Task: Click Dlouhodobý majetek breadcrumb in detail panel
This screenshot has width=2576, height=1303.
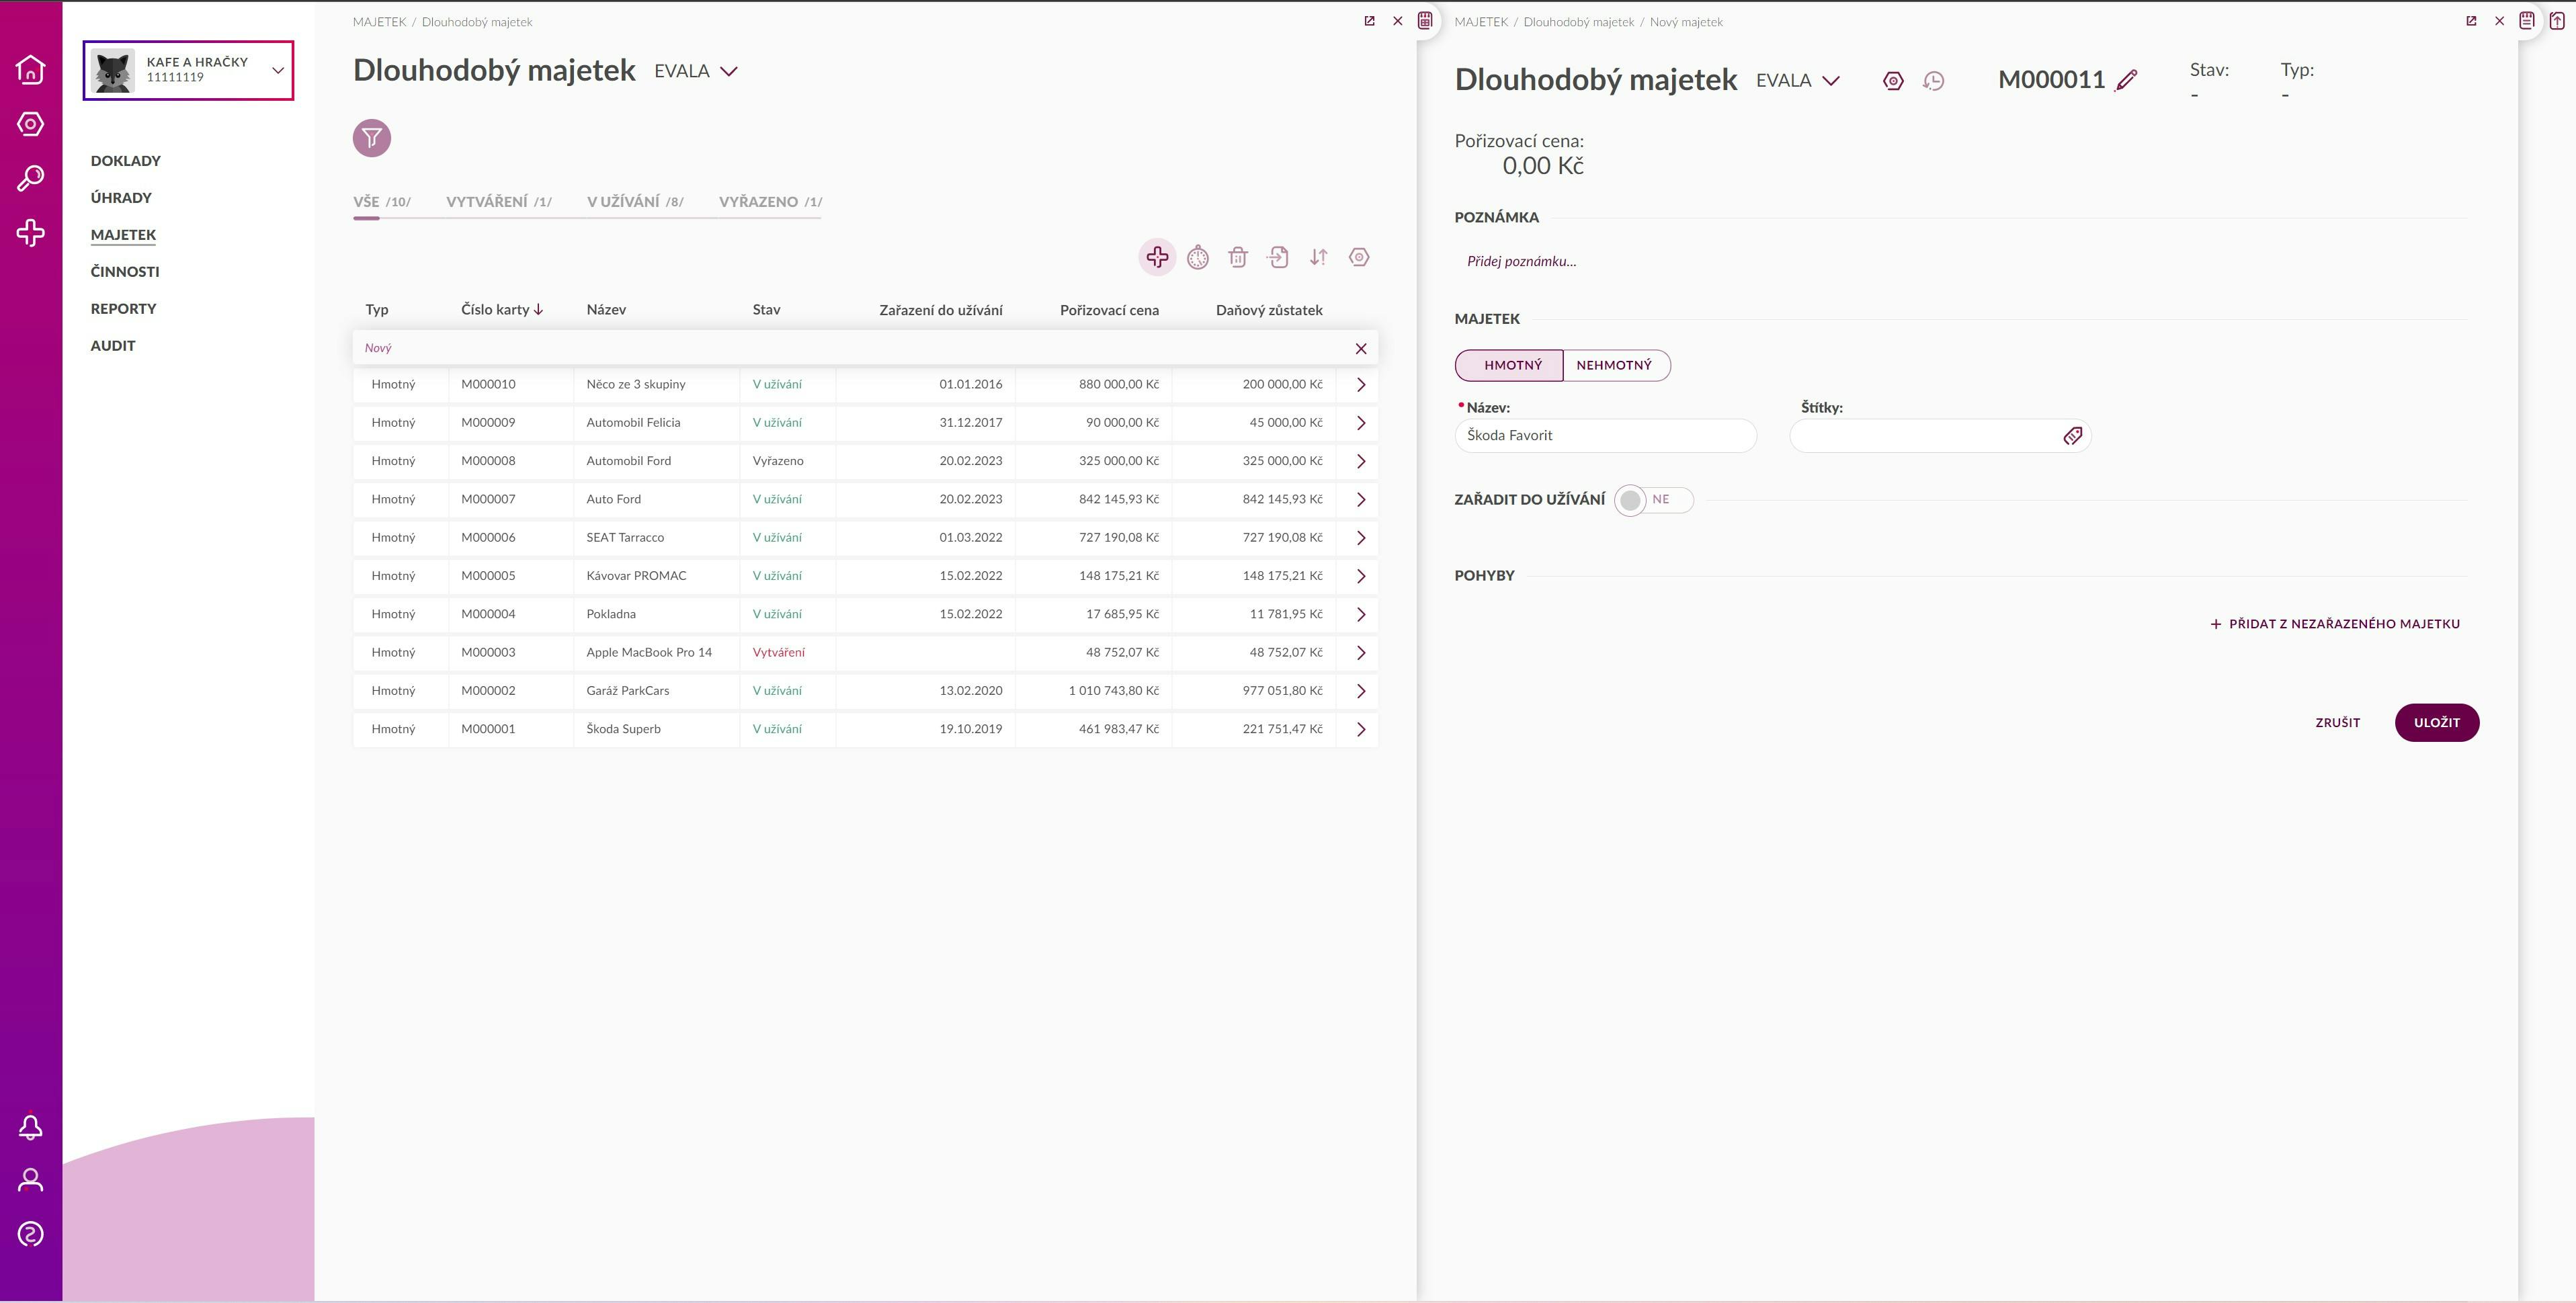Action: tap(1578, 22)
